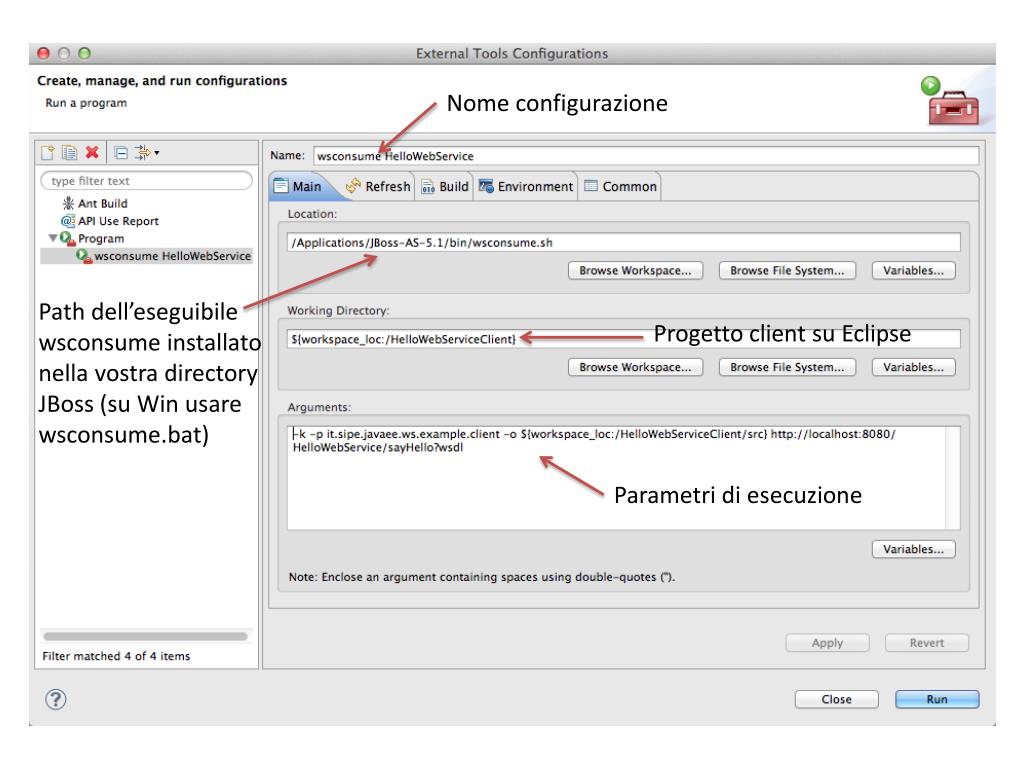The image size is (1024, 768).
Task: Click the Duplicate launch configuration icon
Action: 69,153
